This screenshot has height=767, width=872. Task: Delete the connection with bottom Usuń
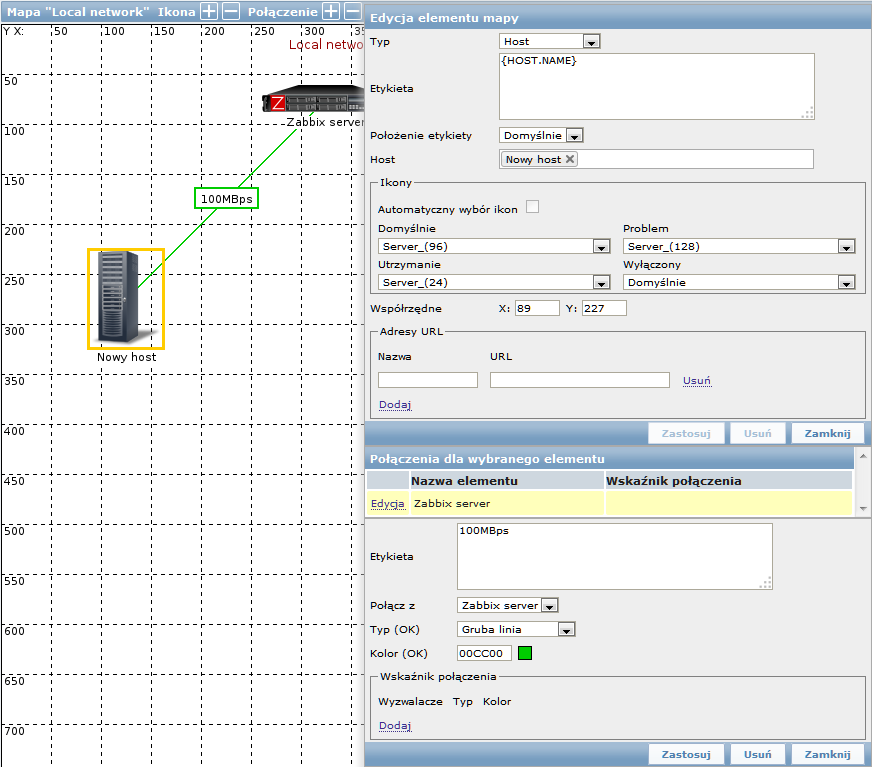(x=757, y=754)
